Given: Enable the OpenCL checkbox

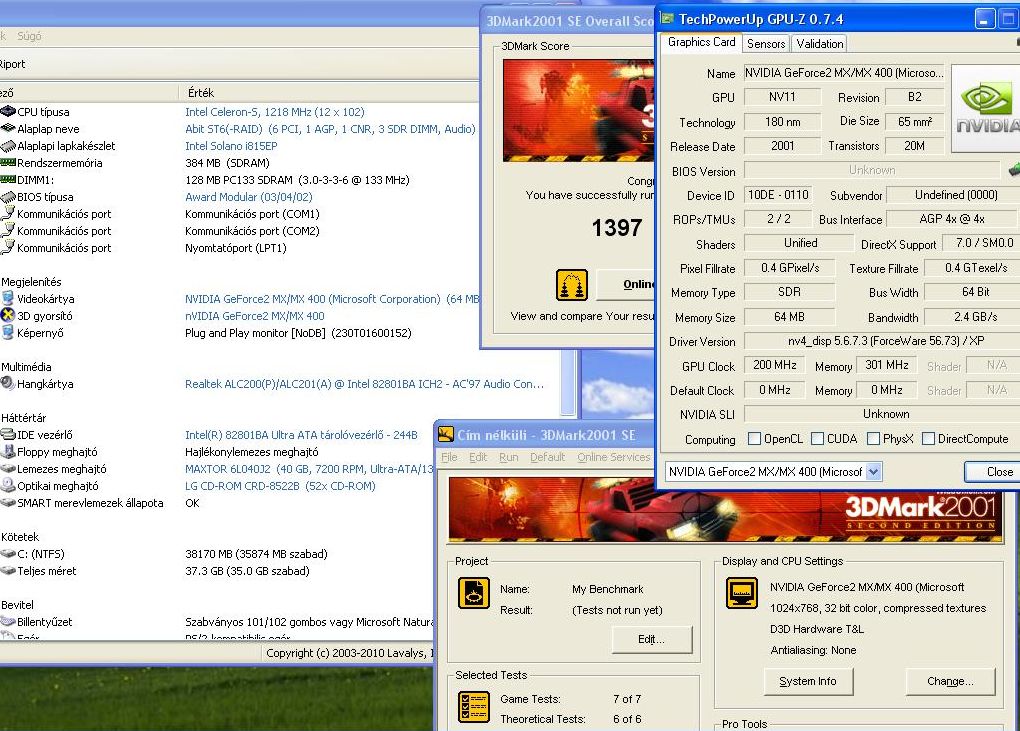Looking at the screenshot, I should [755, 439].
